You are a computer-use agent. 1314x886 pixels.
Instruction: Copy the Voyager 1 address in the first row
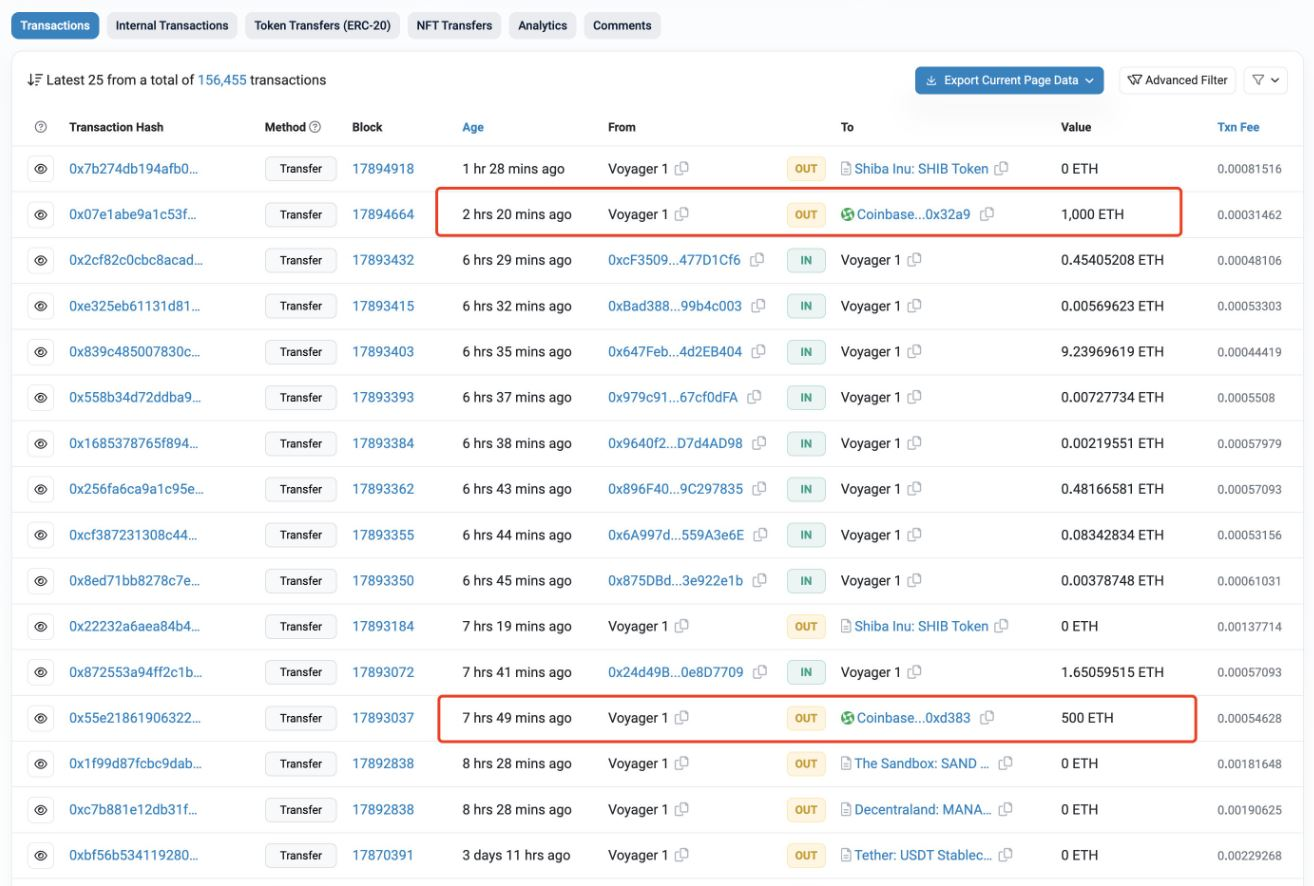[x=681, y=168]
